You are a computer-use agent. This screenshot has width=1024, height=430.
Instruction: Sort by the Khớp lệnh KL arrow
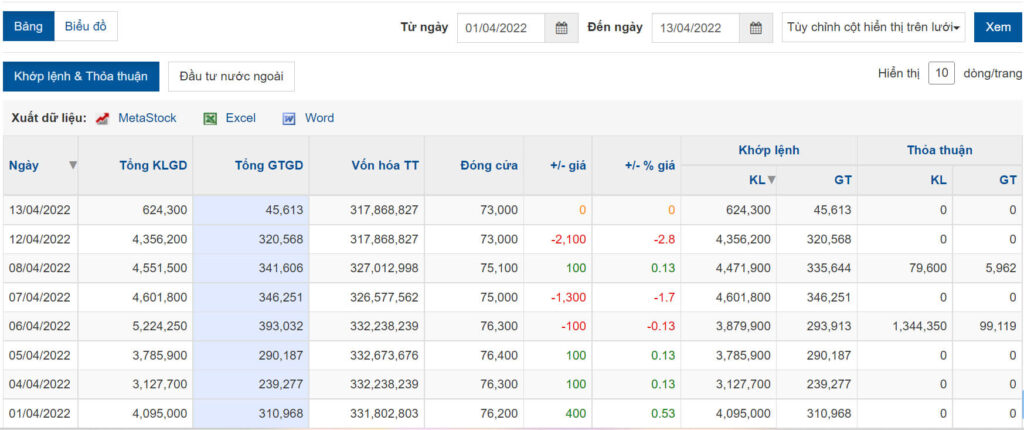pyautogui.click(x=771, y=180)
